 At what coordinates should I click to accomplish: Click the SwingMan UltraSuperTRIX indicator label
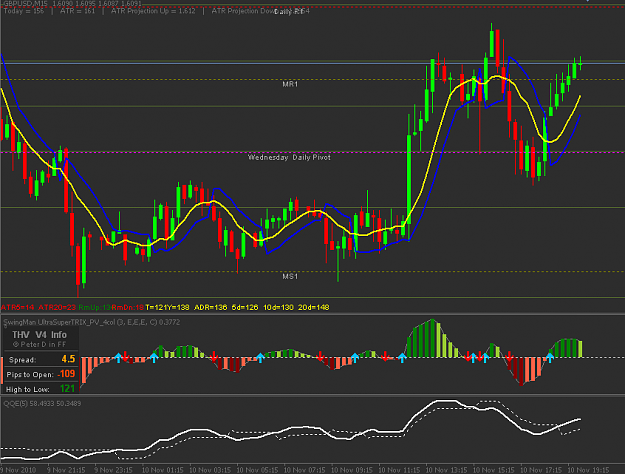pyautogui.click(x=92, y=322)
